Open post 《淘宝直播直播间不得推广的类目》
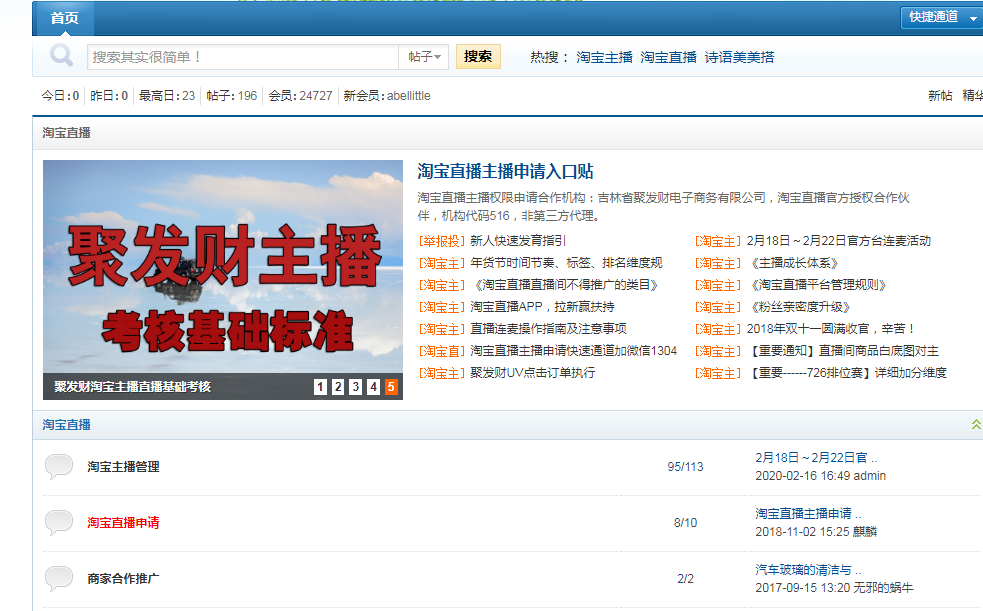Image resolution: width=983 pixels, height=611 pixels. click(x=566, y=285)
